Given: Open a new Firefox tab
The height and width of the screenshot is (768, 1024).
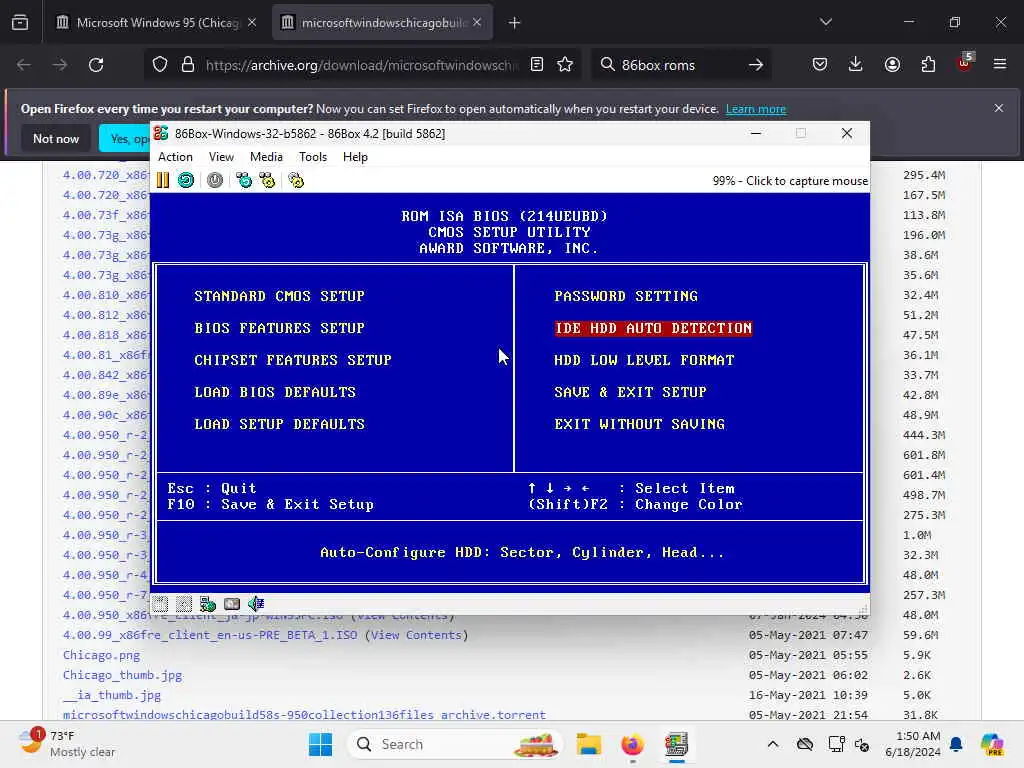Looking at the screenshot, I should pos(515,23).
